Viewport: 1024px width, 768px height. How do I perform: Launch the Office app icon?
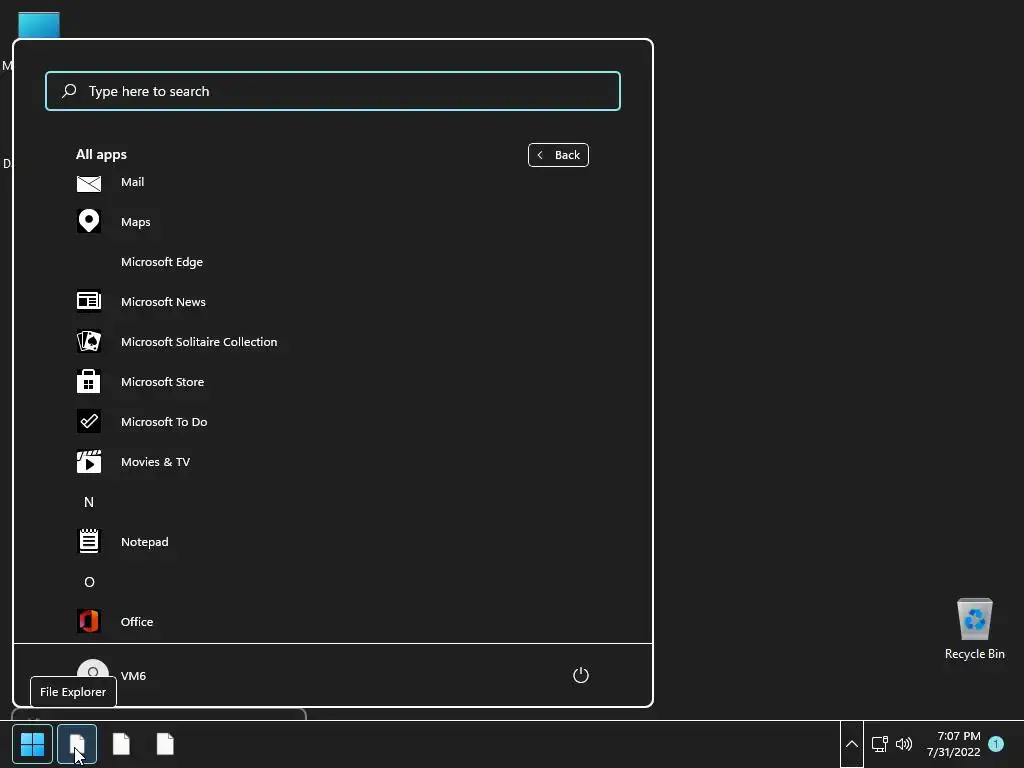pos(89,621)
